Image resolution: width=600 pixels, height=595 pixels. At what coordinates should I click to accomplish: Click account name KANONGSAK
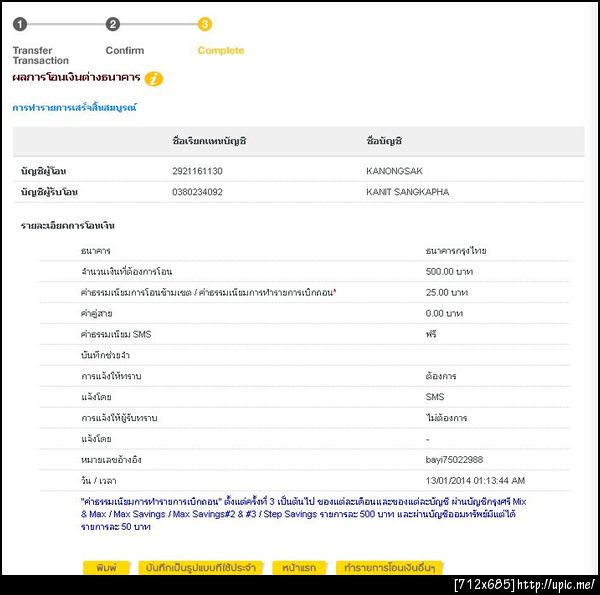click(394, 171)
